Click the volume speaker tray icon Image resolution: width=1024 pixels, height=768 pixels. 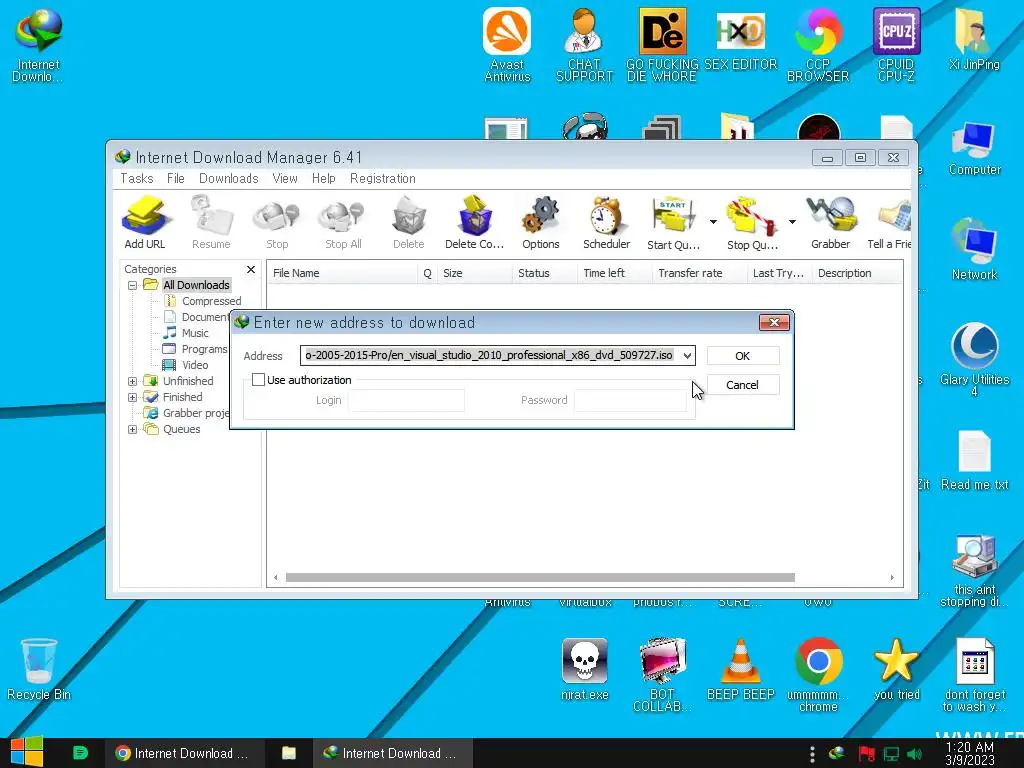click(915, 754)
